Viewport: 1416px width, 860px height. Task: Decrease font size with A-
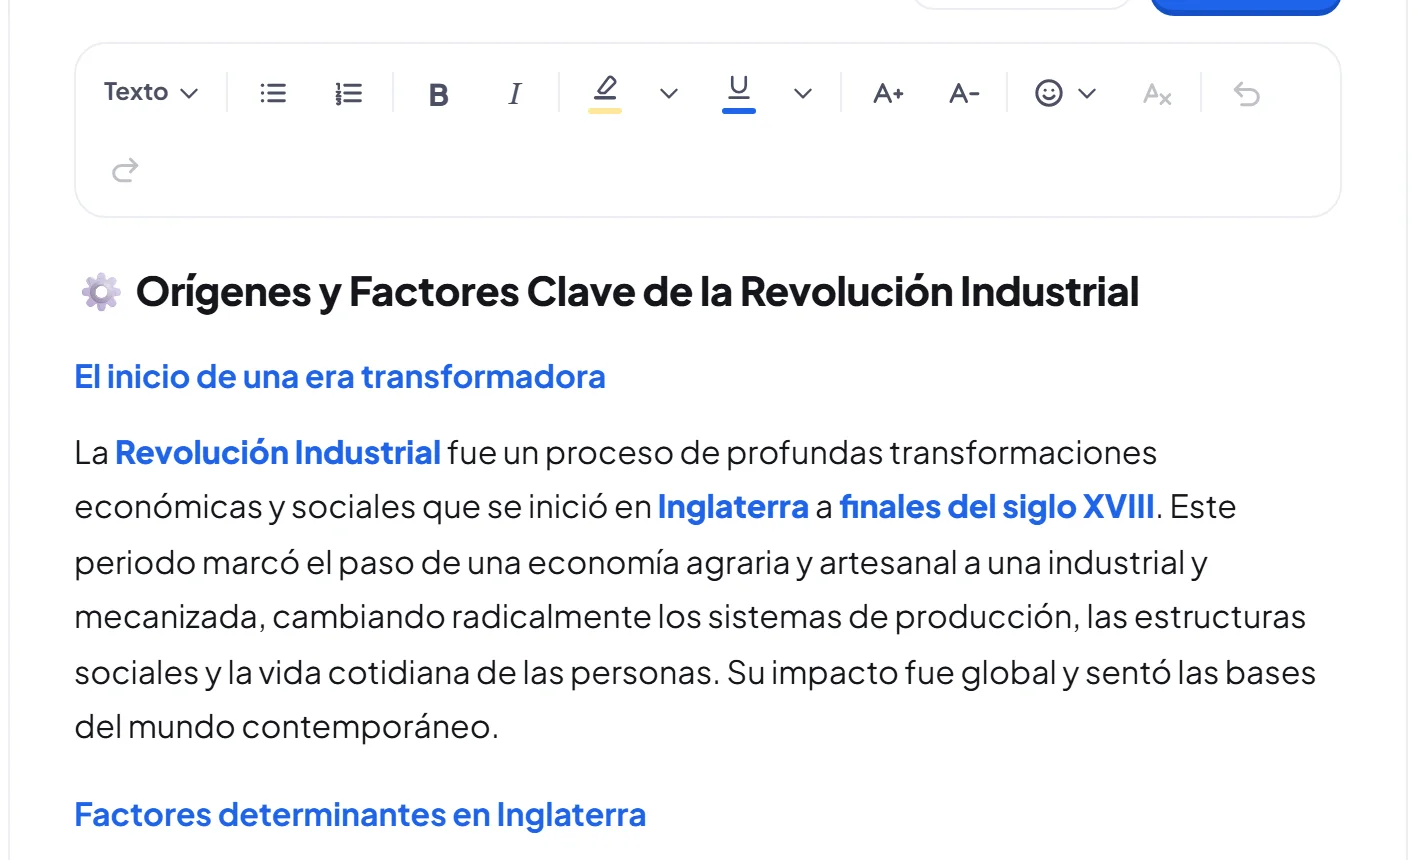[x=964, y=94]
